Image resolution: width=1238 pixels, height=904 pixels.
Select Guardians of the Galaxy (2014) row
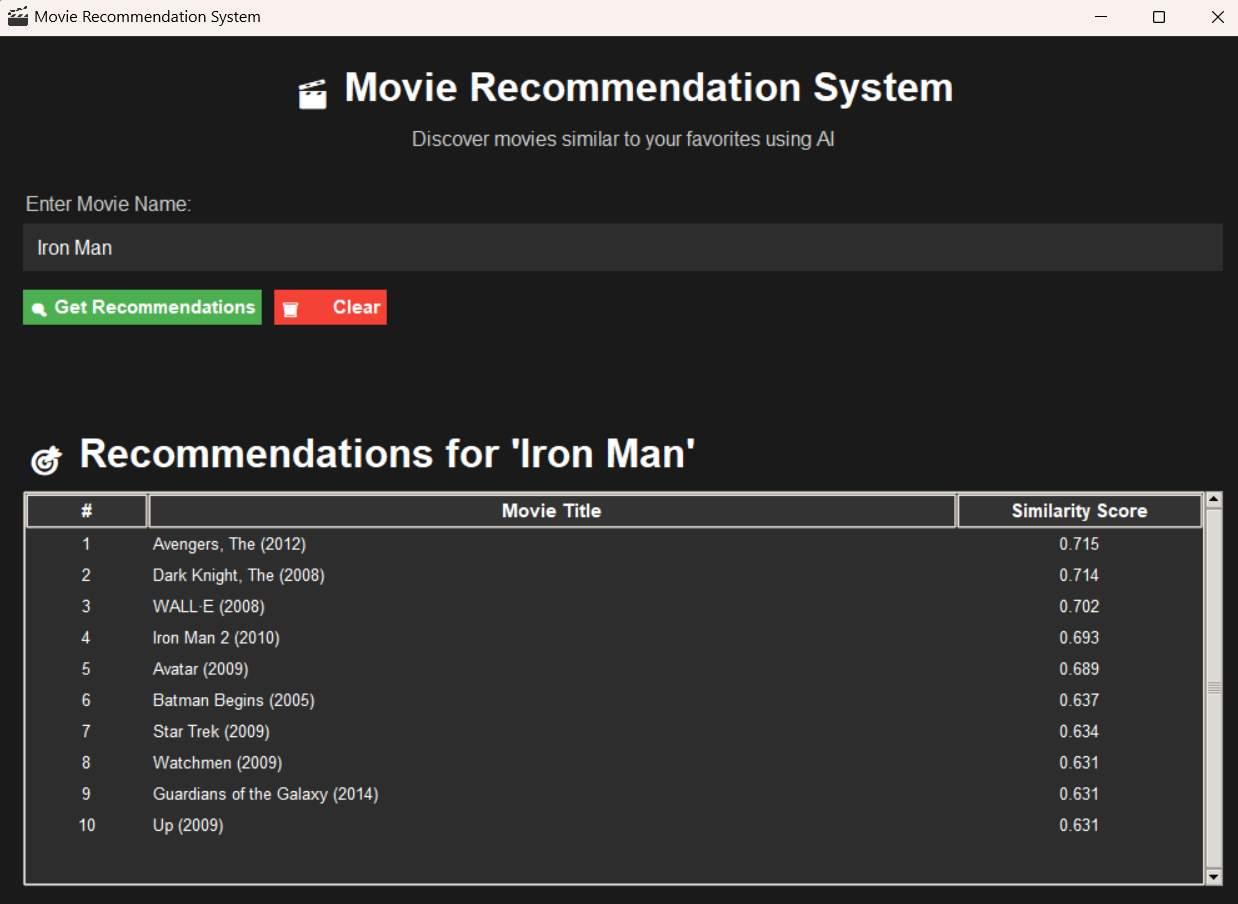[614, 794]
